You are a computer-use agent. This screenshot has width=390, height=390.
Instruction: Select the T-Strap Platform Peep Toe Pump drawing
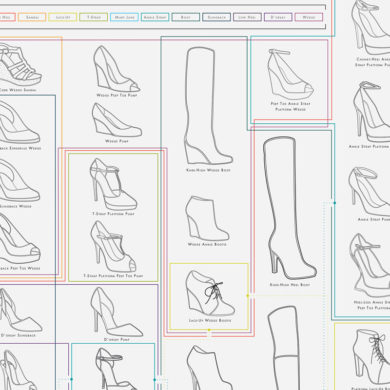click(x=113, y=247)
